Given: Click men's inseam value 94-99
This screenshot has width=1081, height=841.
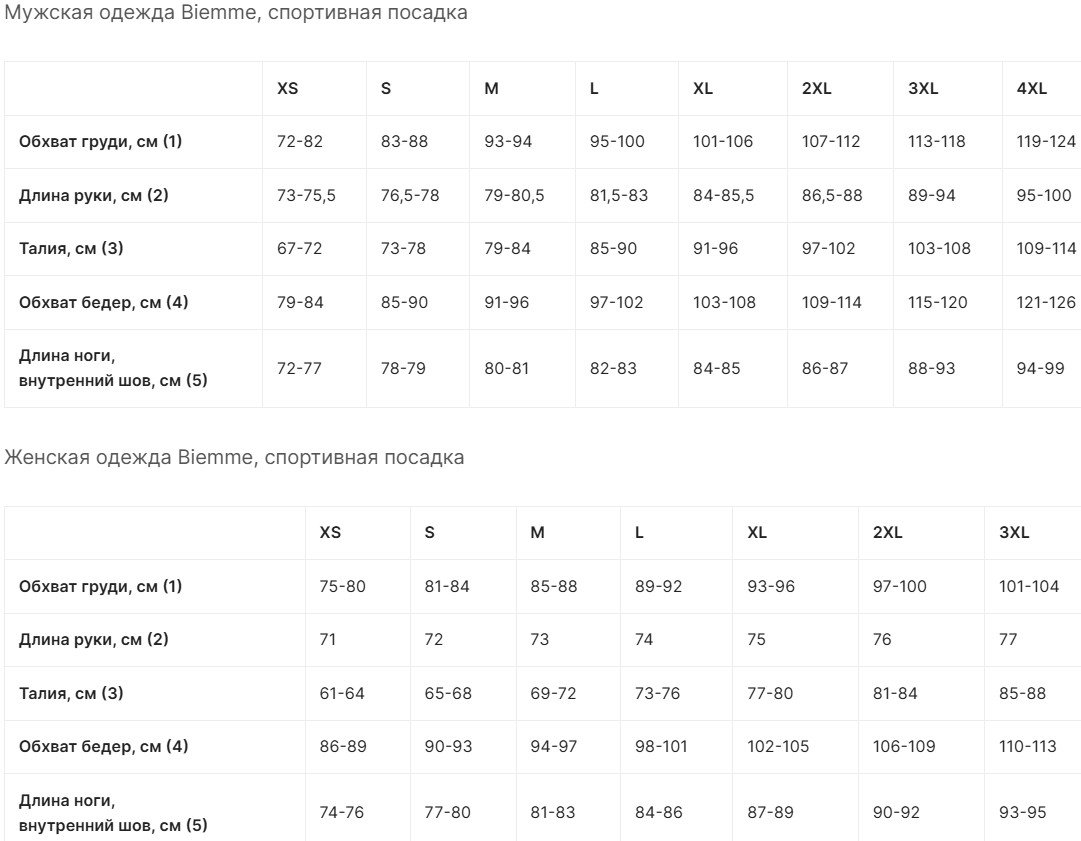Looking at the screenshot, I should point(1040,368).
